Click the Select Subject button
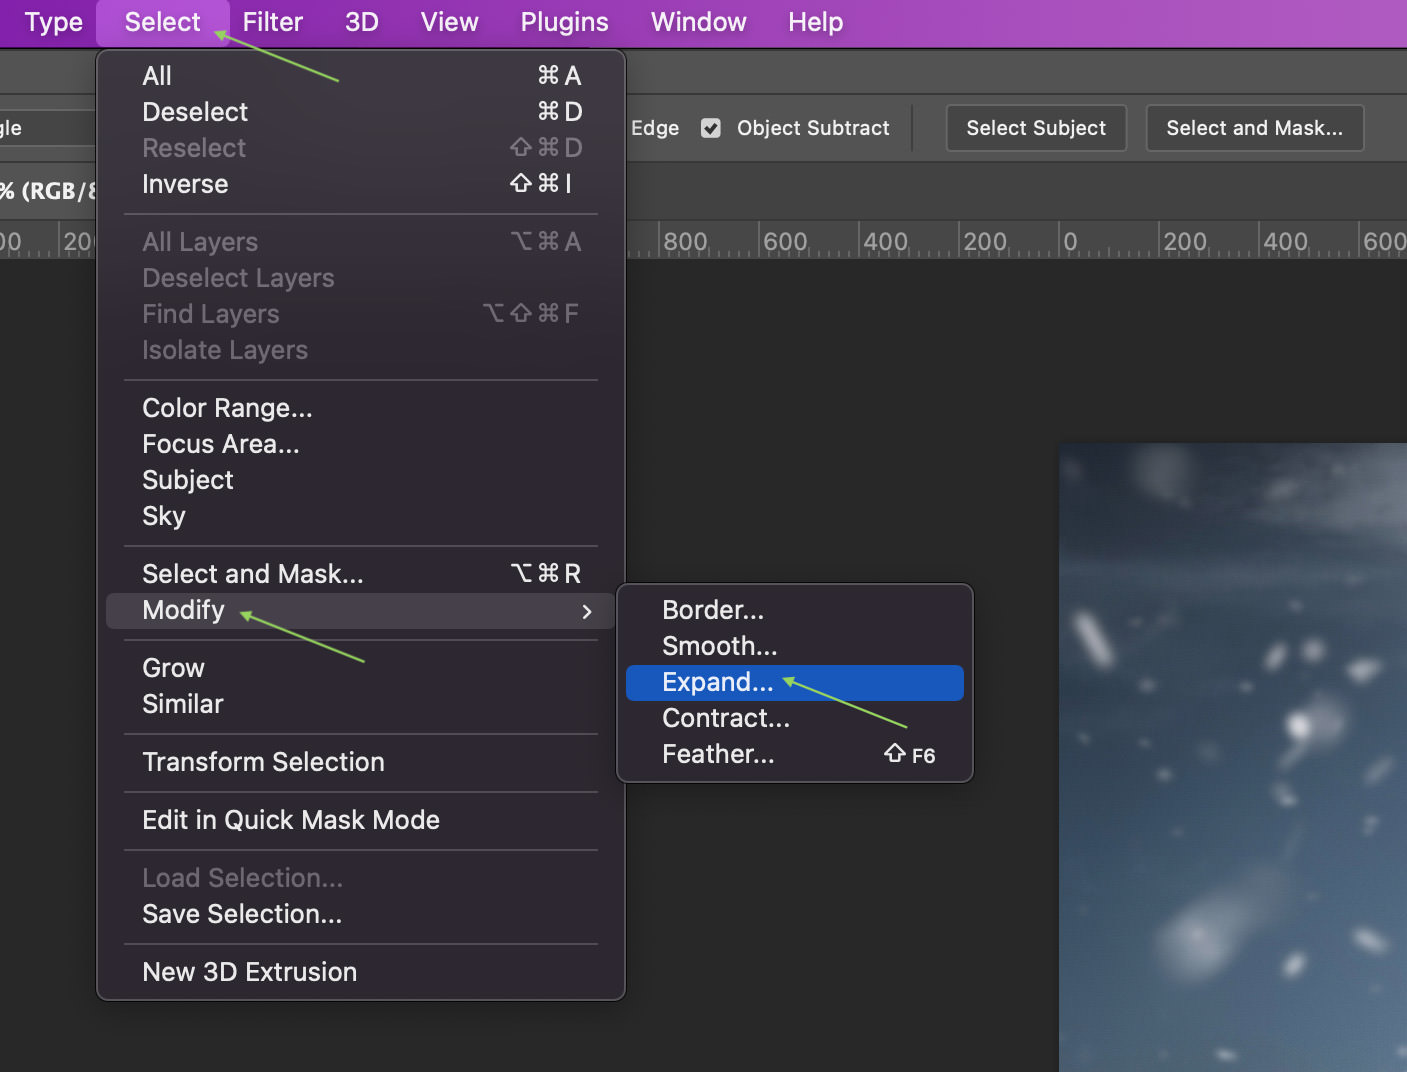1407x1072 pixels. [x=1035, y=128]
